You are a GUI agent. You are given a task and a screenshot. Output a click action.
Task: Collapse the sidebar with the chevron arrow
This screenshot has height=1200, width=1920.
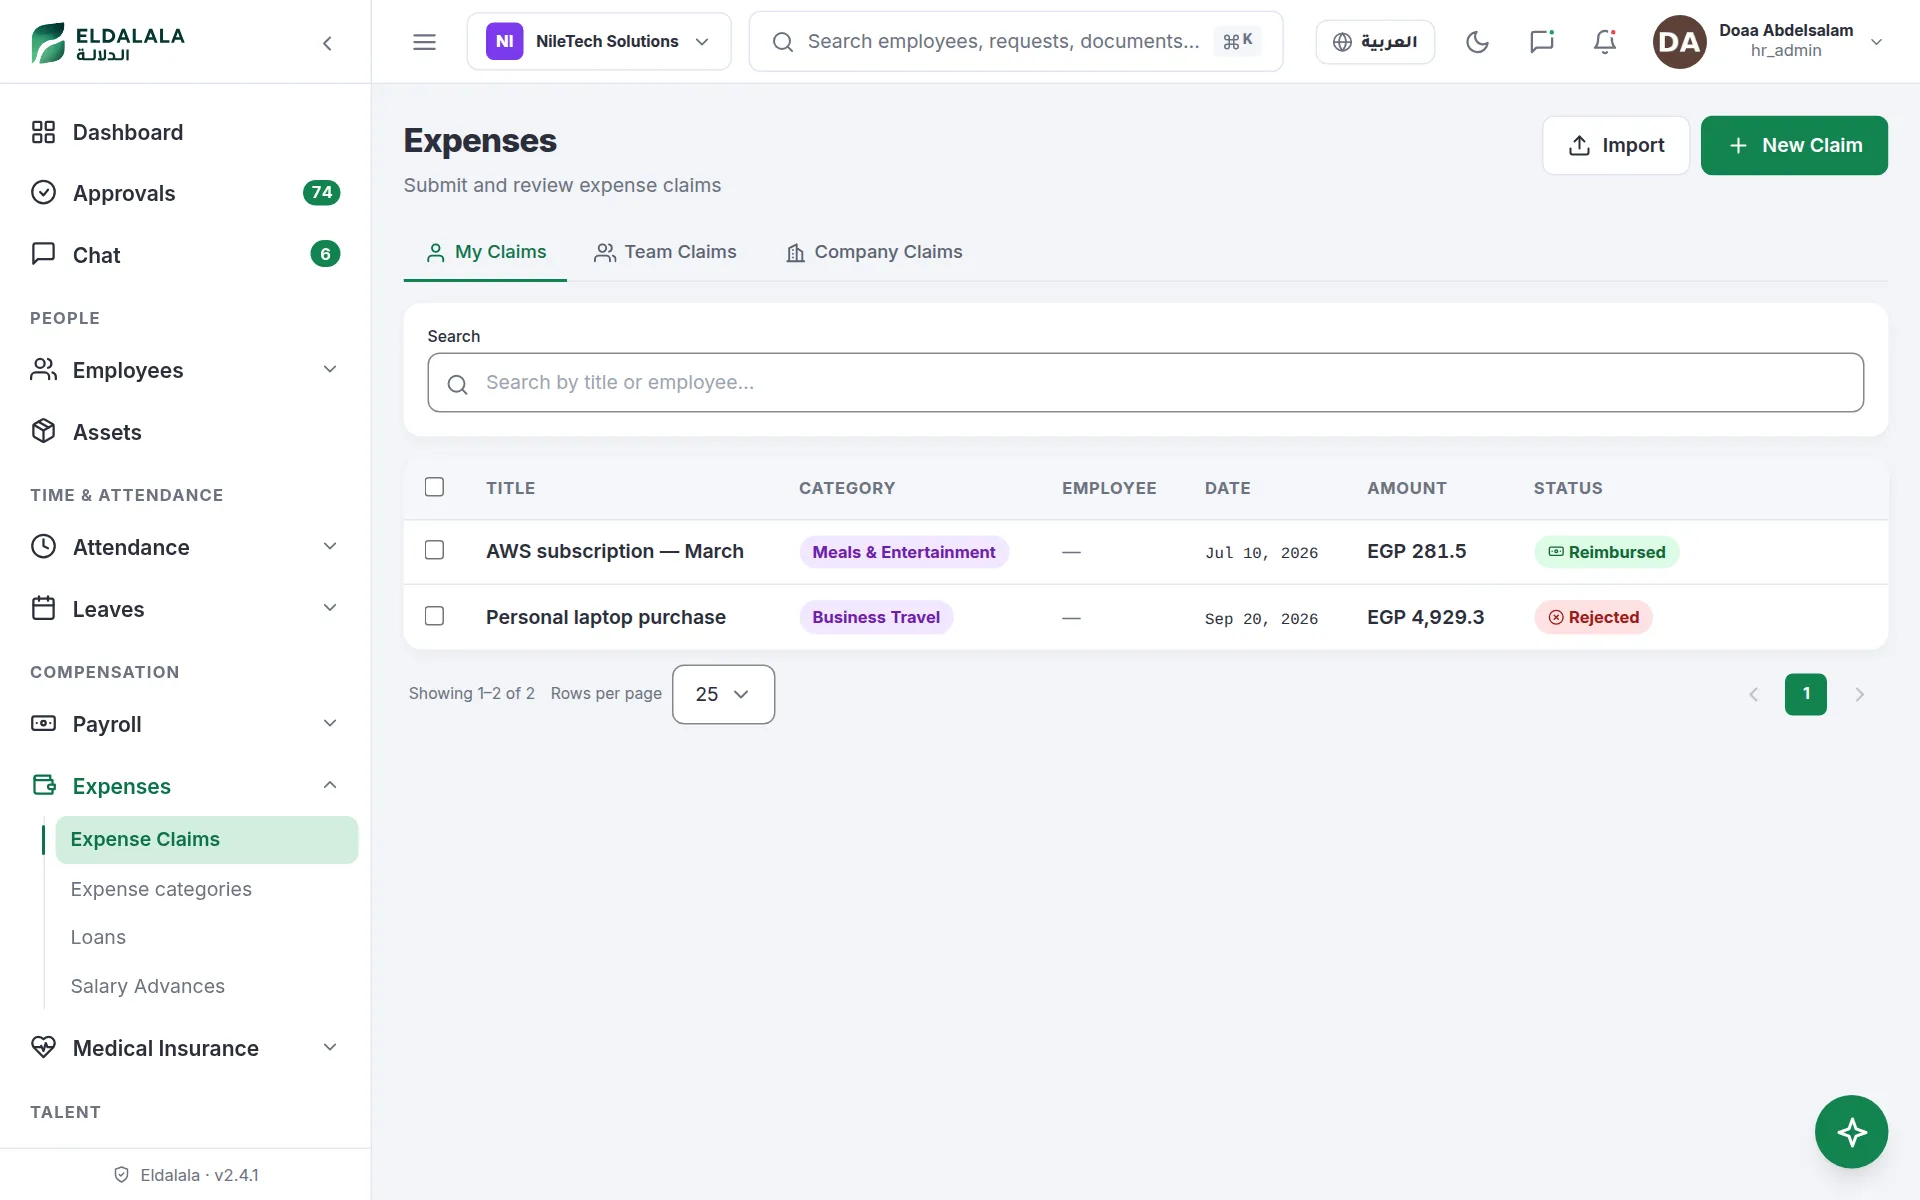[327, 42]
